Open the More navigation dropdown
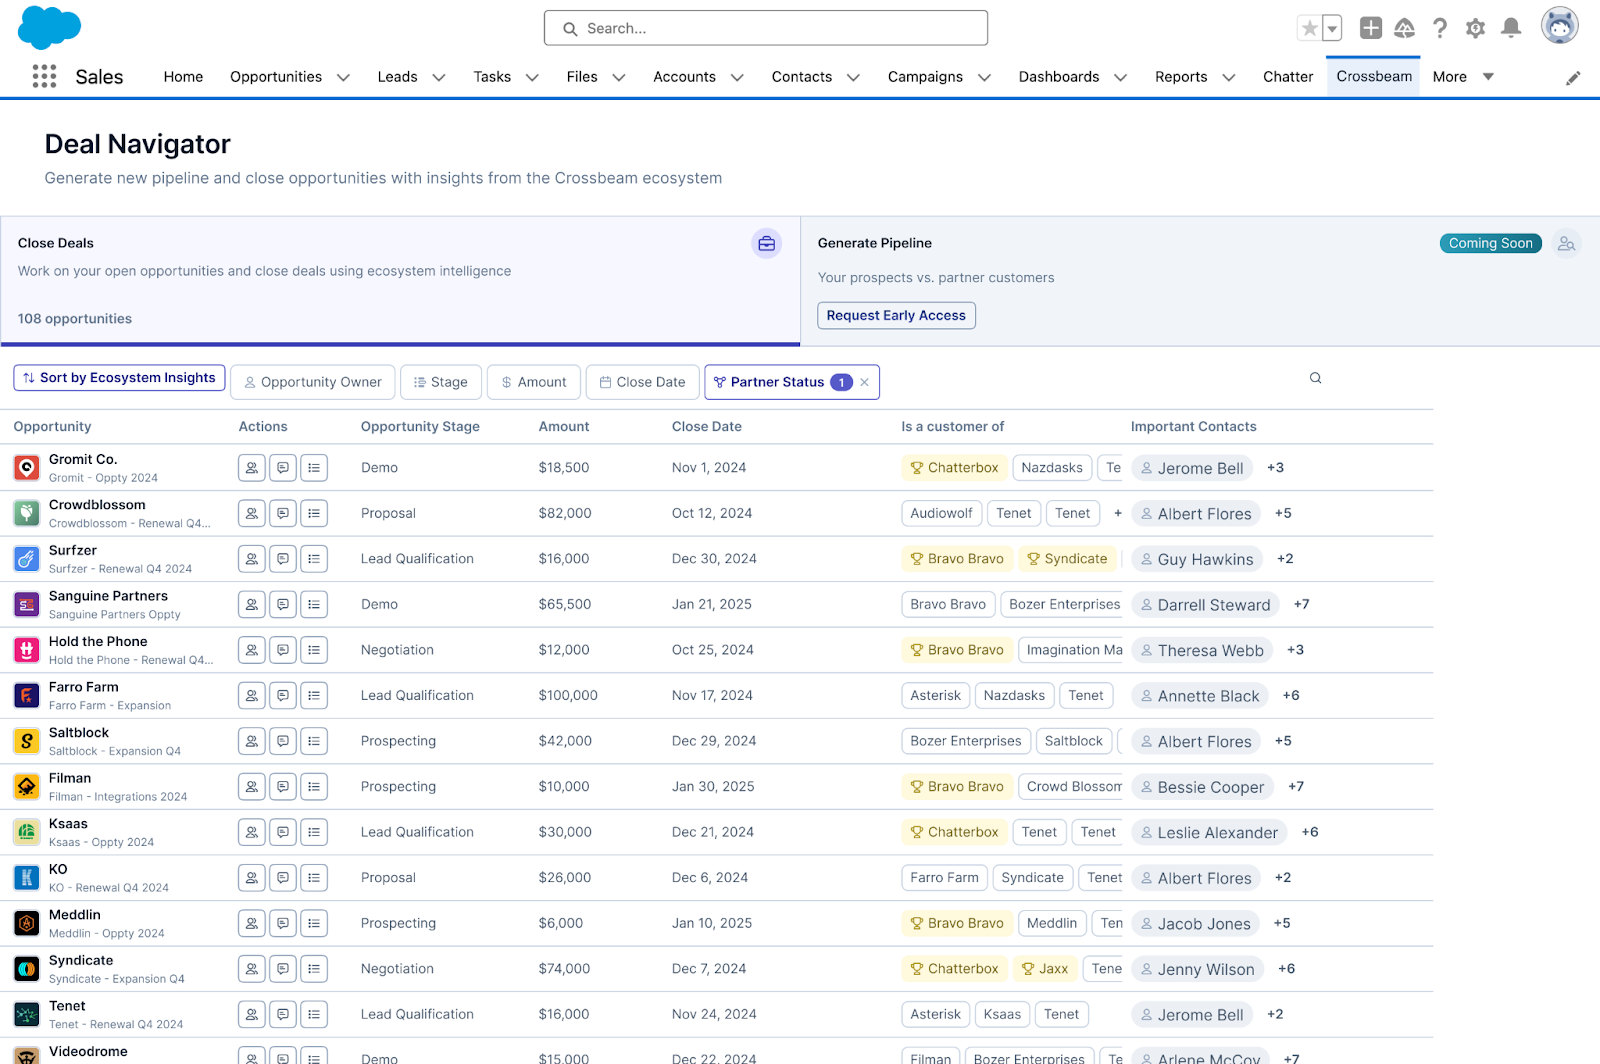1600x1064 pixels. (x=1463, y=77)
